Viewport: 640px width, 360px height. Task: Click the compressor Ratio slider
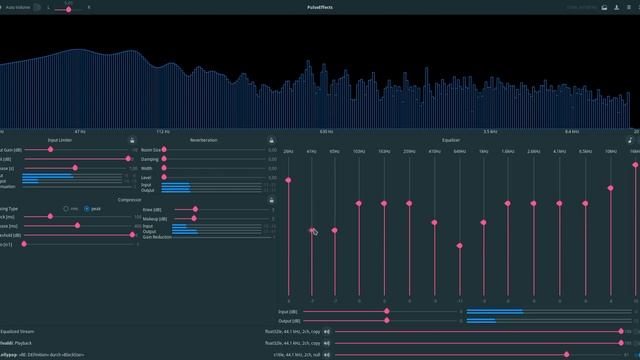78,244
